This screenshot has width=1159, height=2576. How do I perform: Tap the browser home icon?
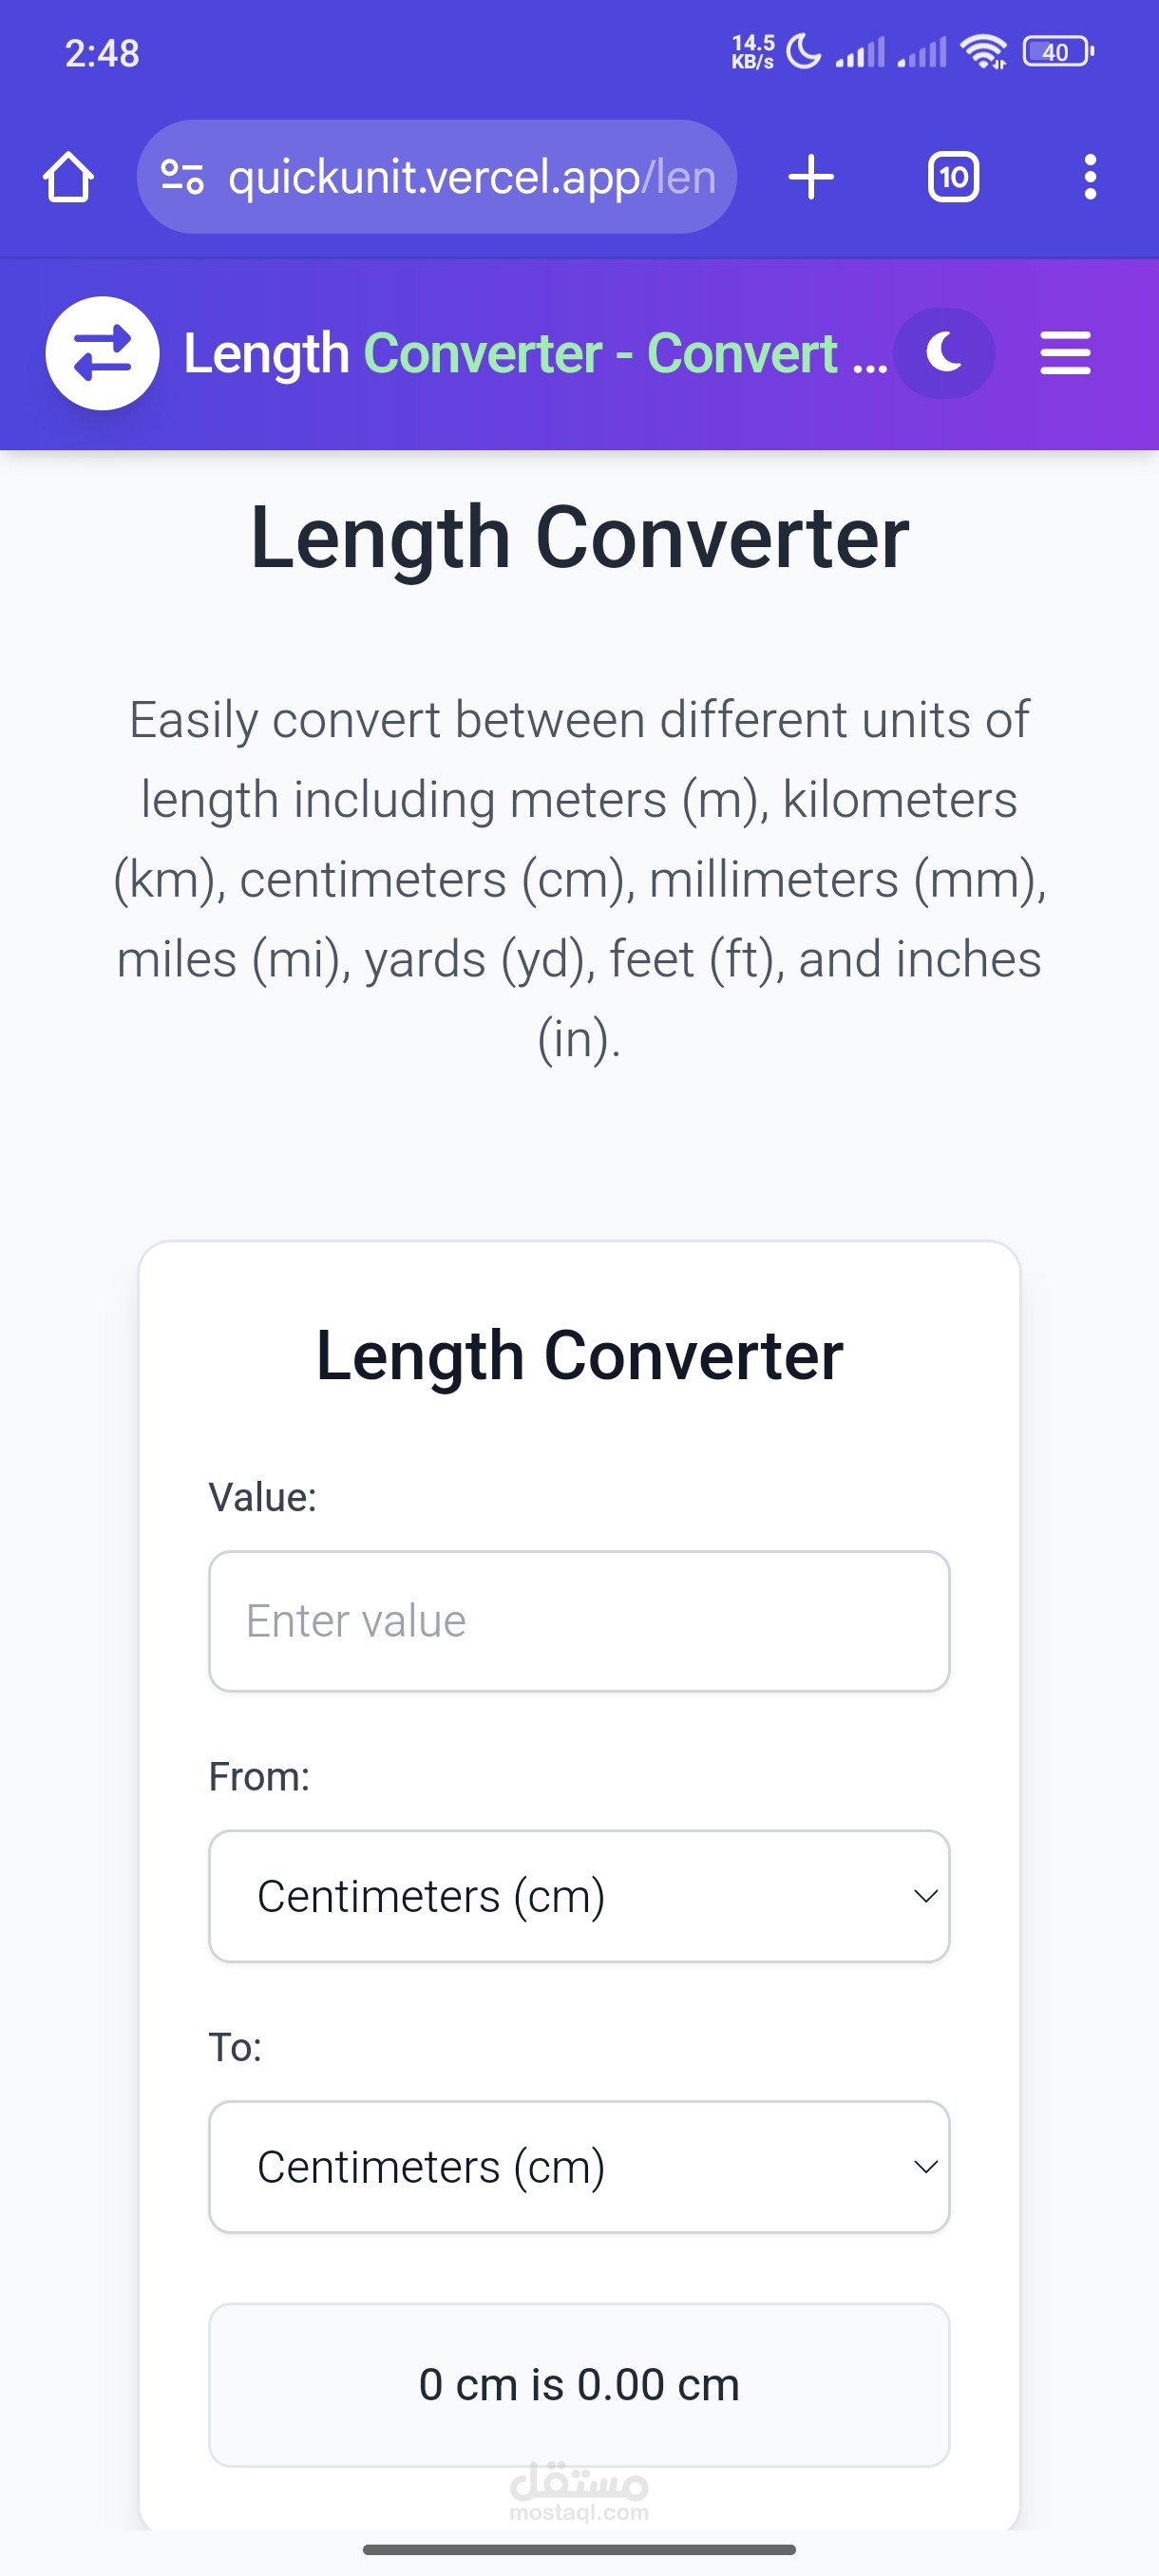(68, 177)
